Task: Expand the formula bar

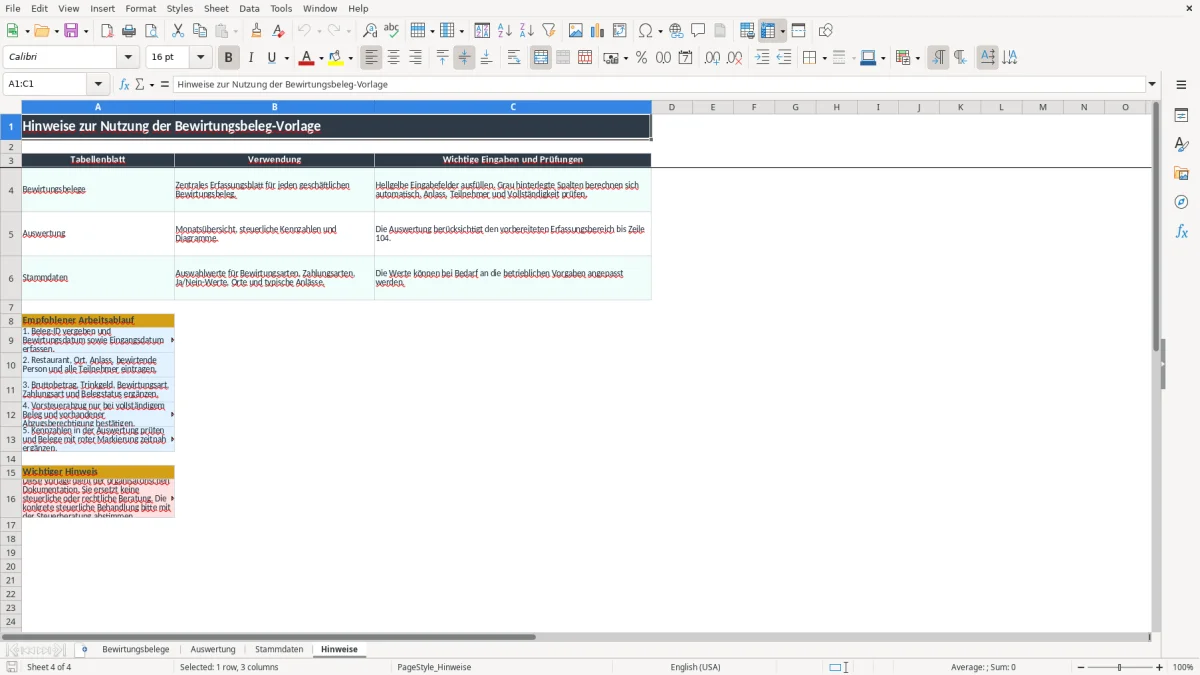Action: click(x=1152, y=84)
